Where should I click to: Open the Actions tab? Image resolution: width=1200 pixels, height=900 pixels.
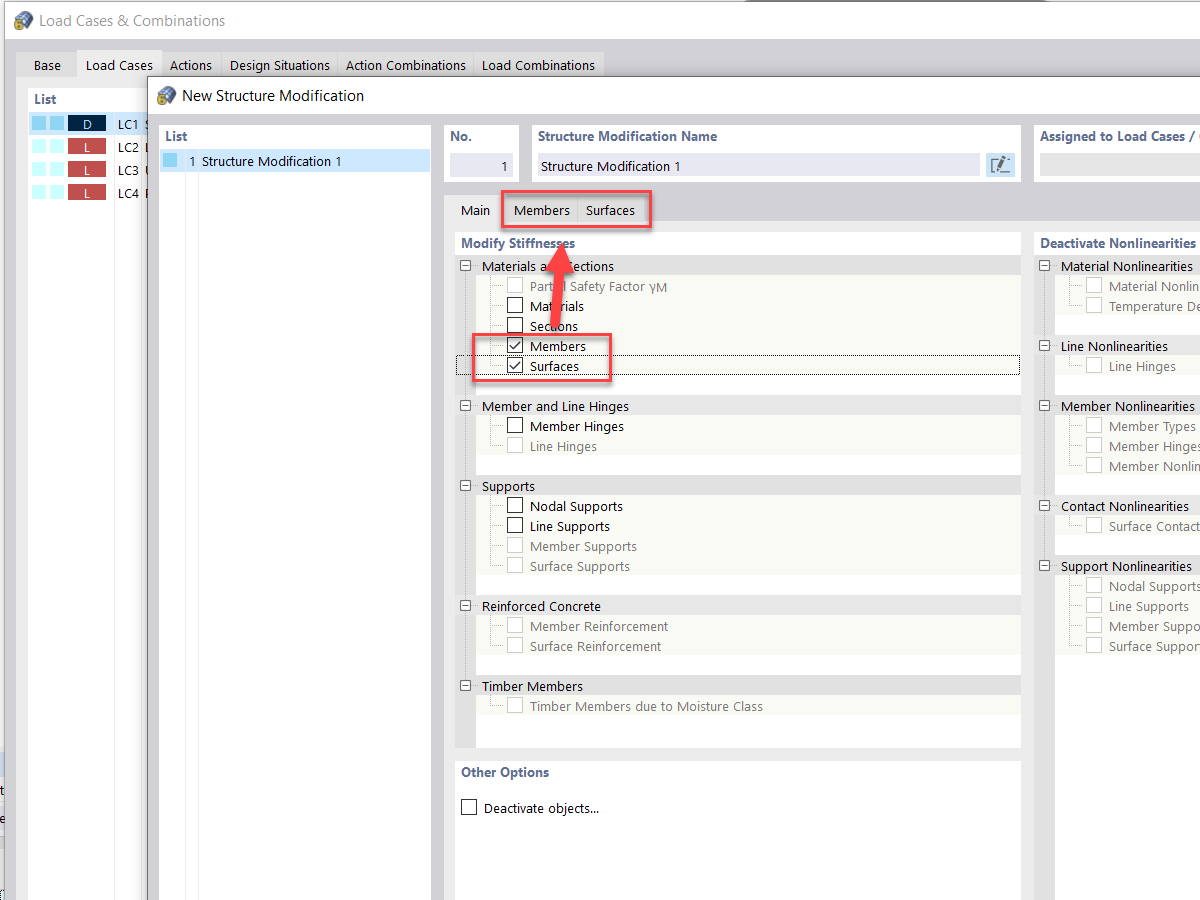[x=191, y=65]
